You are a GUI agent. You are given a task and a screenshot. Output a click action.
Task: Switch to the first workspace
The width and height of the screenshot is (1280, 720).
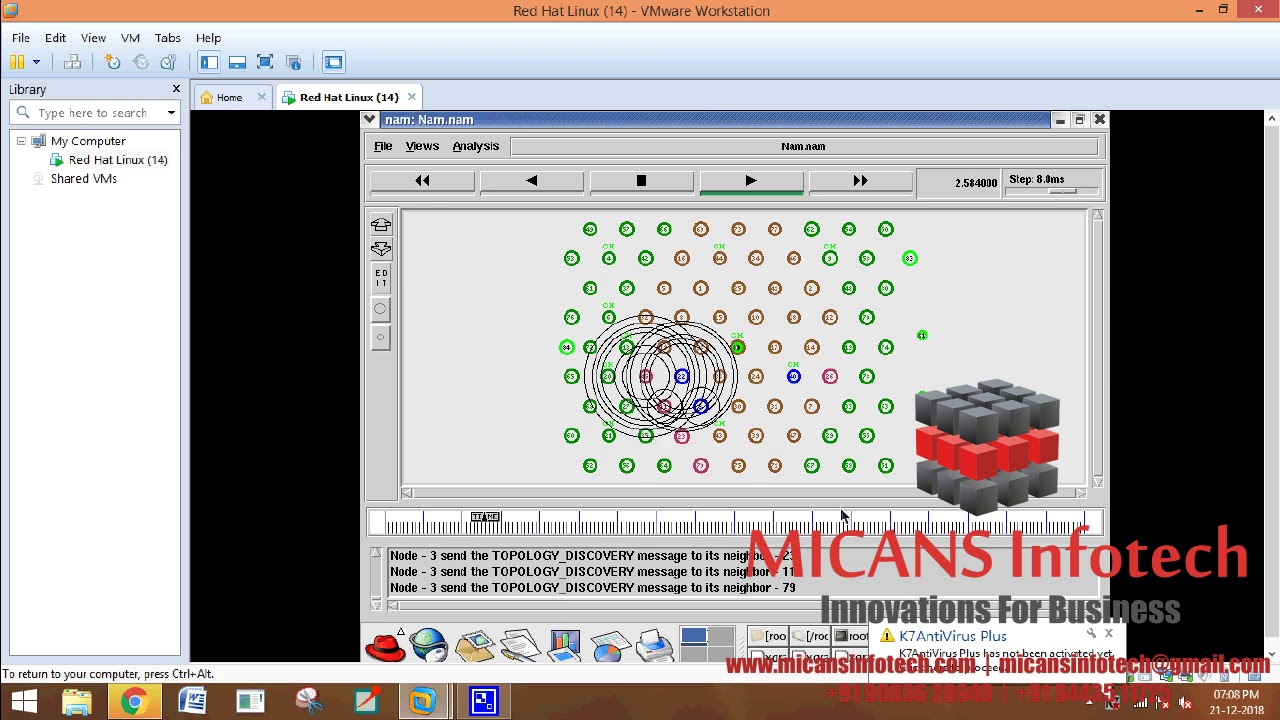694,636
